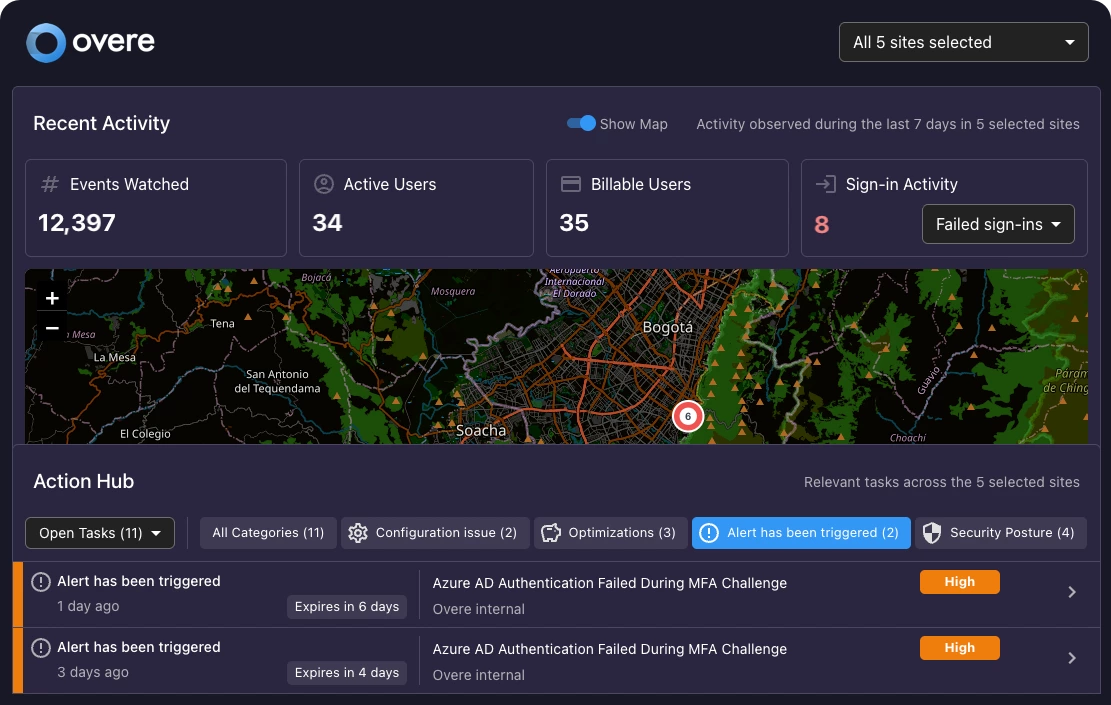The image size is (1111, 705).
Task: Click the piggy bank icon on Optimizations
Action: click(551, 533)
